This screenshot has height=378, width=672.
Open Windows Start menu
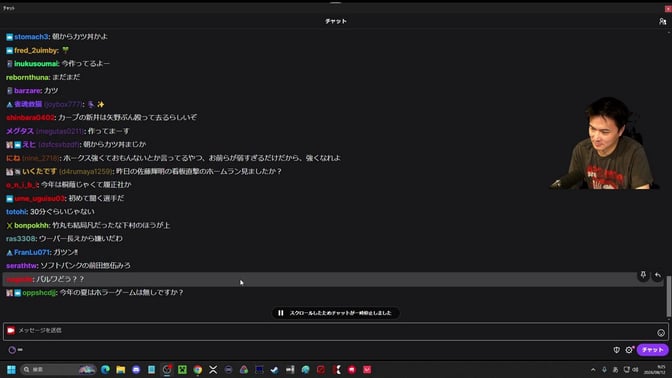coord(11,369)
